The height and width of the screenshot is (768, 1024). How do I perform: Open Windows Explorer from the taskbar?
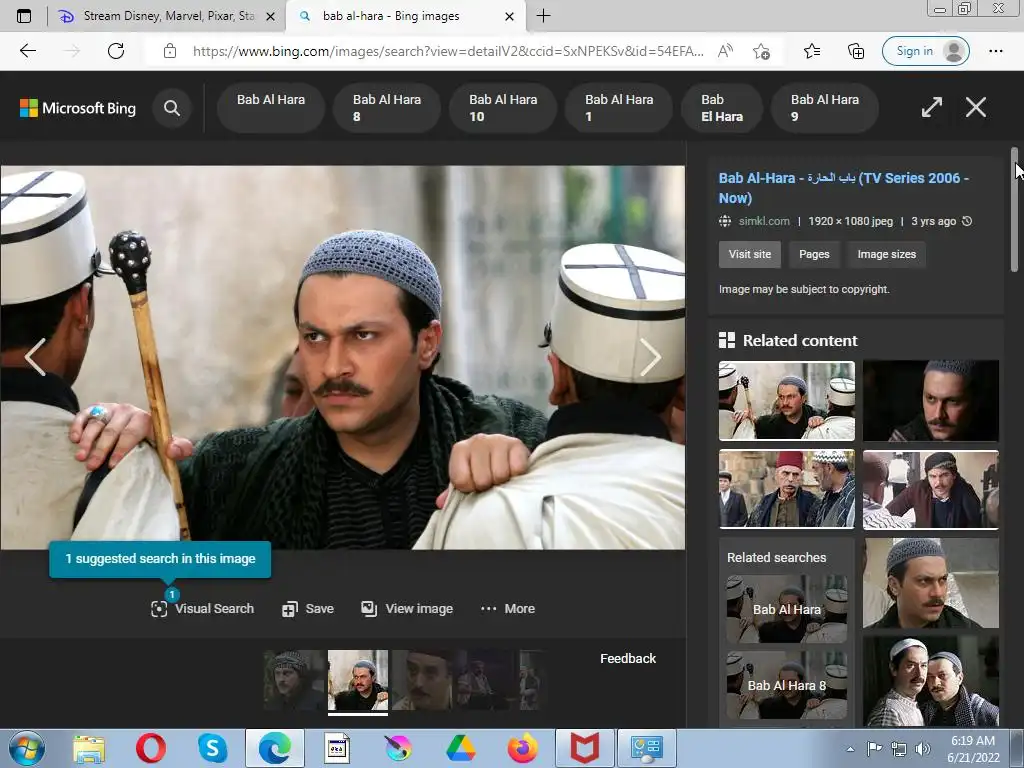[89, 748]
